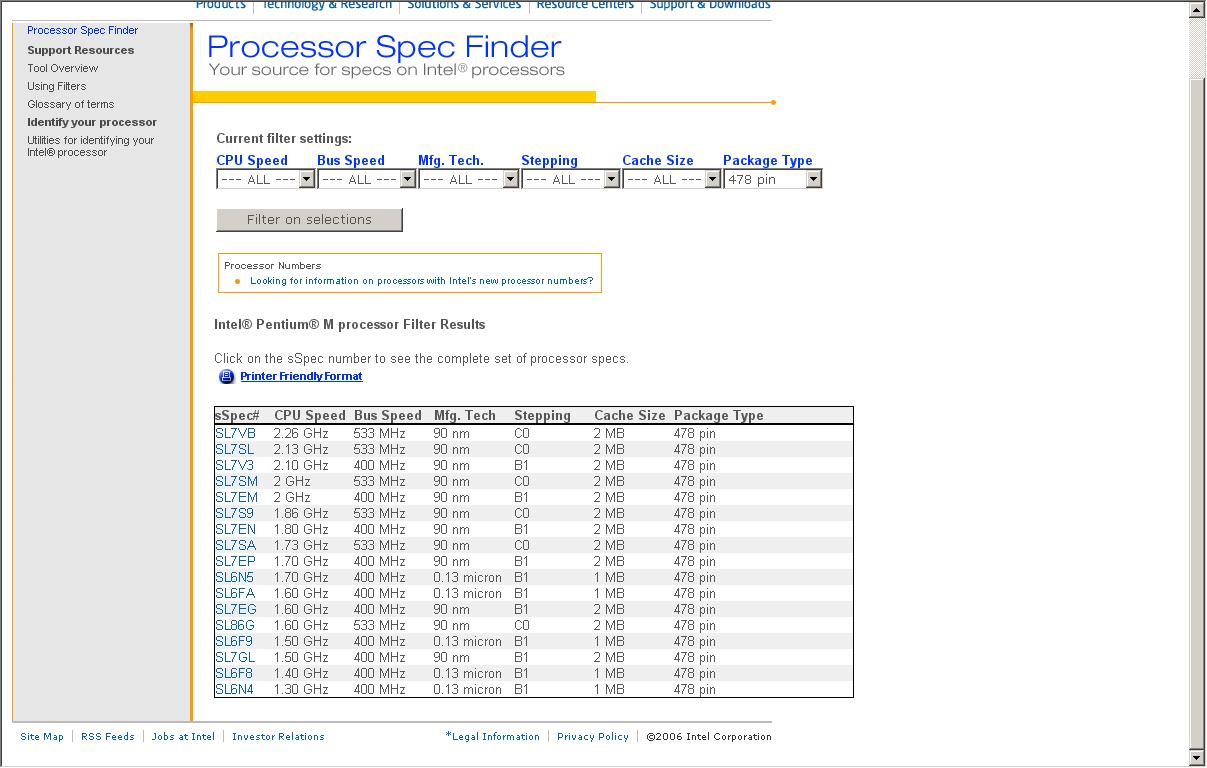Open the Jobs at Intel footer link

coord(183,737)
